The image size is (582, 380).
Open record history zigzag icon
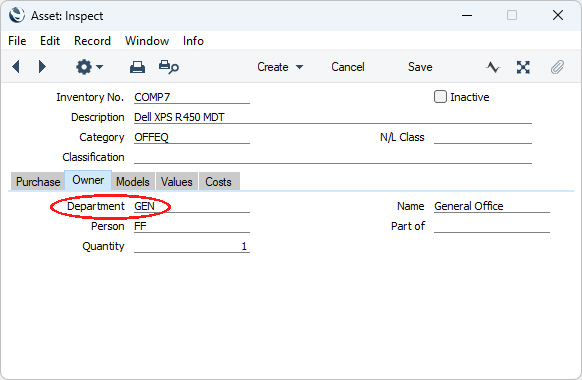(x=493, y=67)
